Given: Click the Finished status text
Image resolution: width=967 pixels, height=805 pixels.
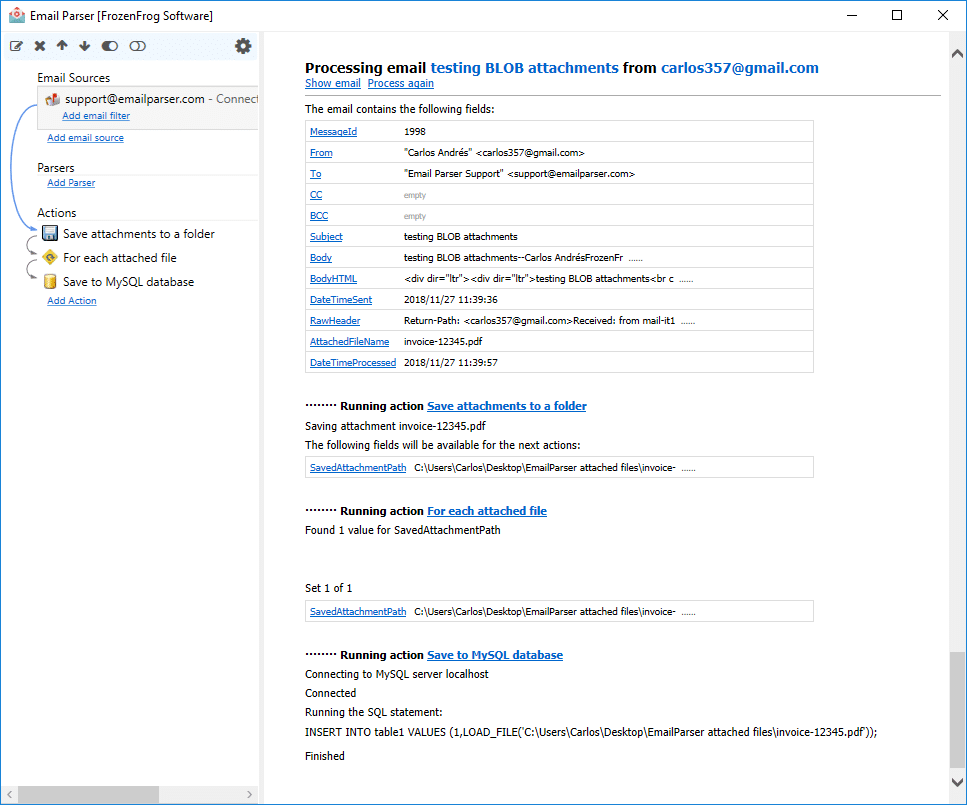Looking at the screenshot, I should pos(325,756).
